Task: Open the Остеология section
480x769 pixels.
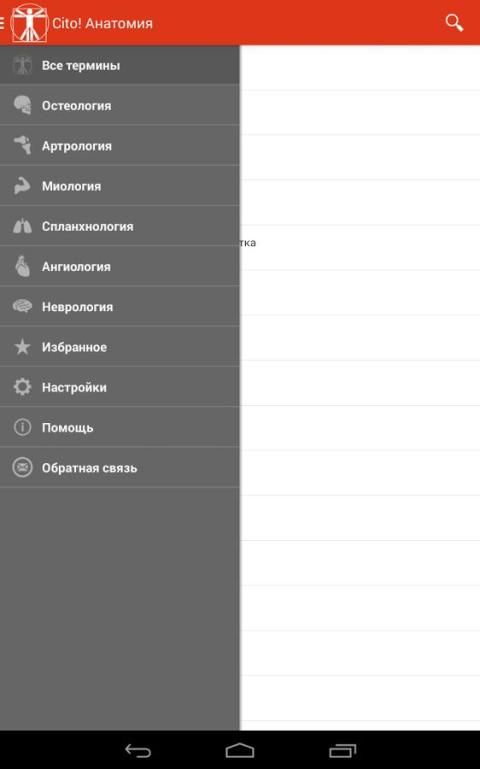Action: click(120, 105)
